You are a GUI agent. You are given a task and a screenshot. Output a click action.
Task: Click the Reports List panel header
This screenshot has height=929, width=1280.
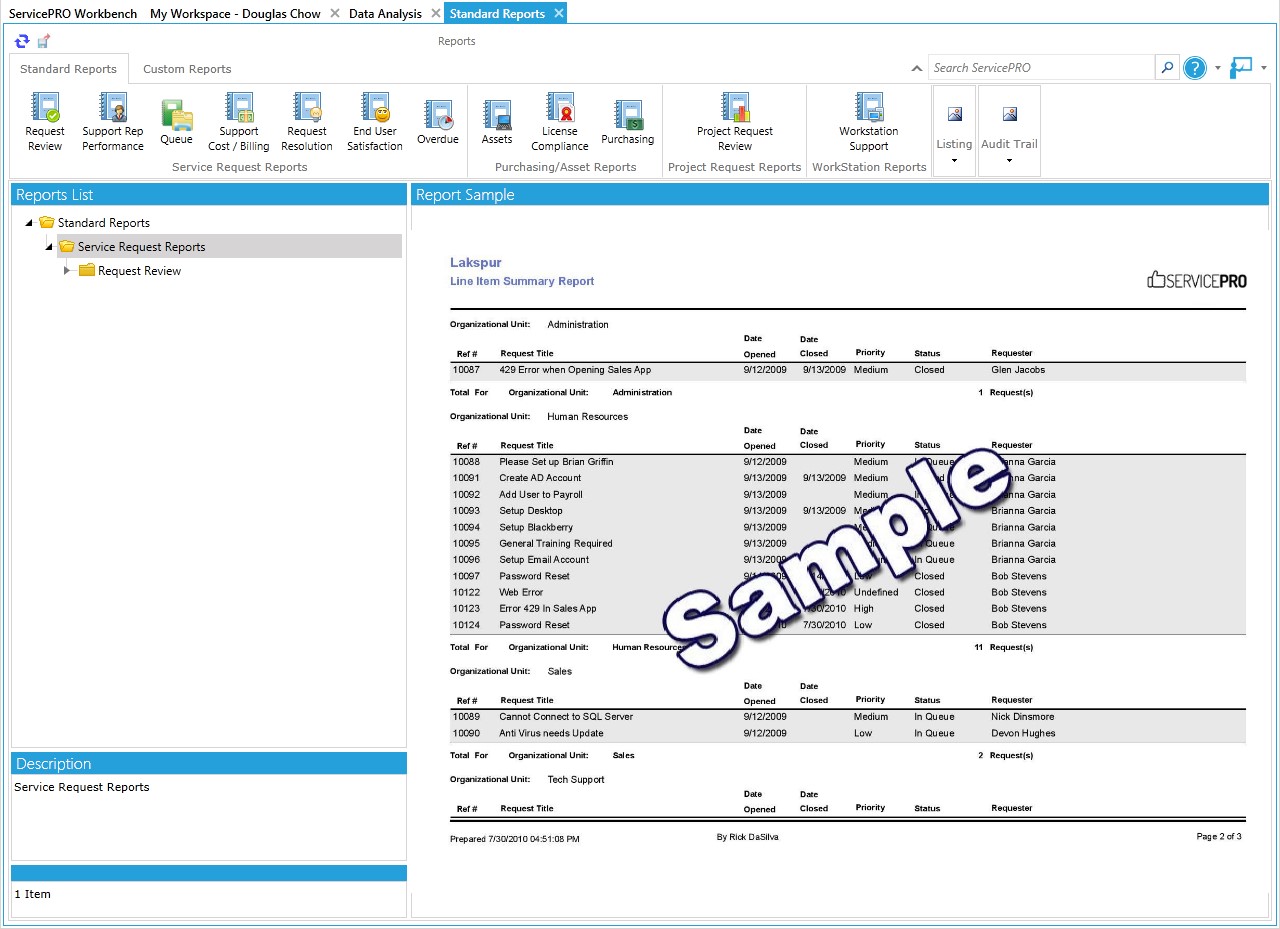[x=208, y=195]
